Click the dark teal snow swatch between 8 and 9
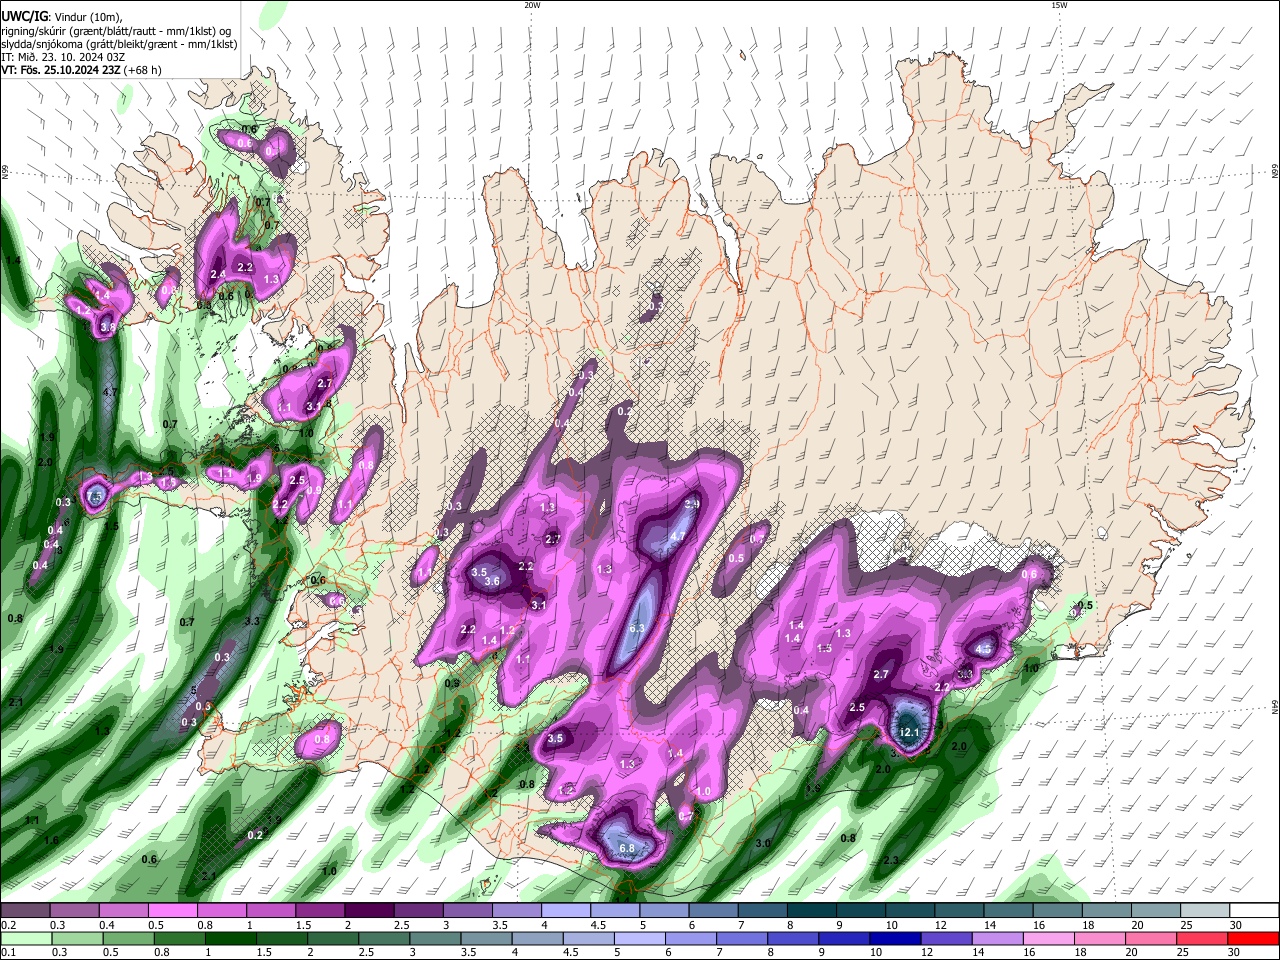The height and width of the screenshot is (960, 1280). point(811,910)
